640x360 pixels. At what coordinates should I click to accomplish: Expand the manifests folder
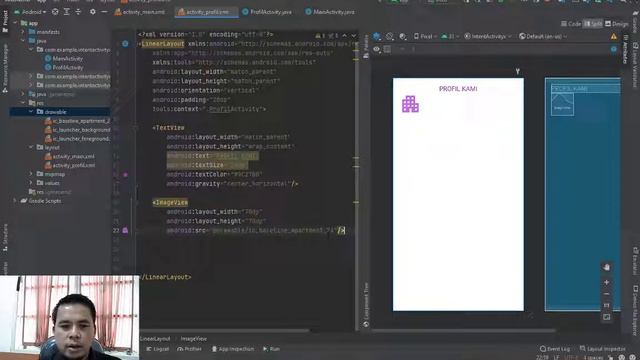pos(23,32)
